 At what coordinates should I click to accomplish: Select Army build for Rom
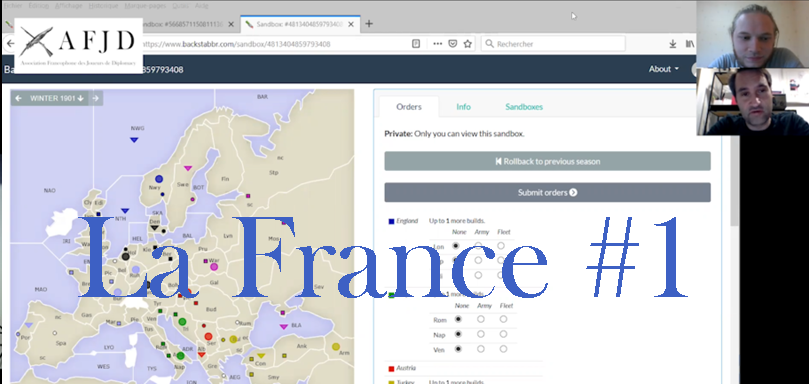[x=481, y=319]
